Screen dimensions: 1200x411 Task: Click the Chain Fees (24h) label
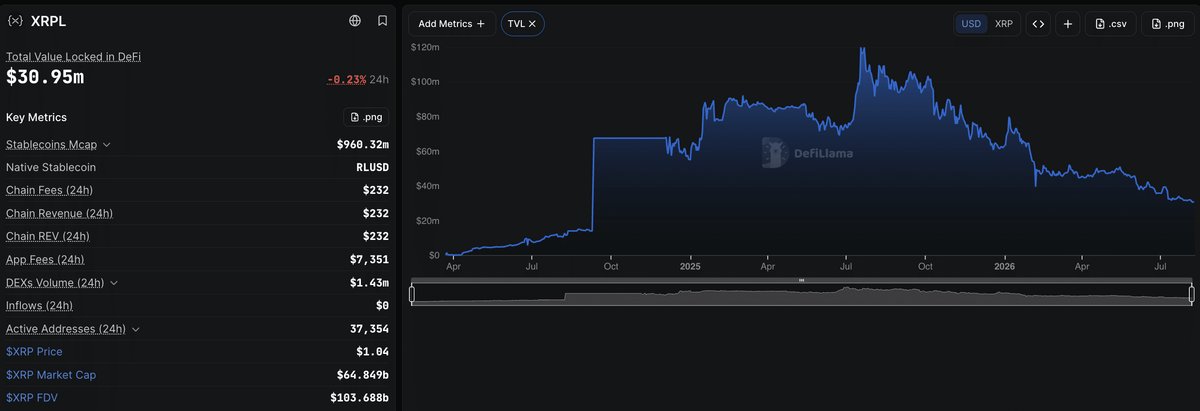(49, 190)
